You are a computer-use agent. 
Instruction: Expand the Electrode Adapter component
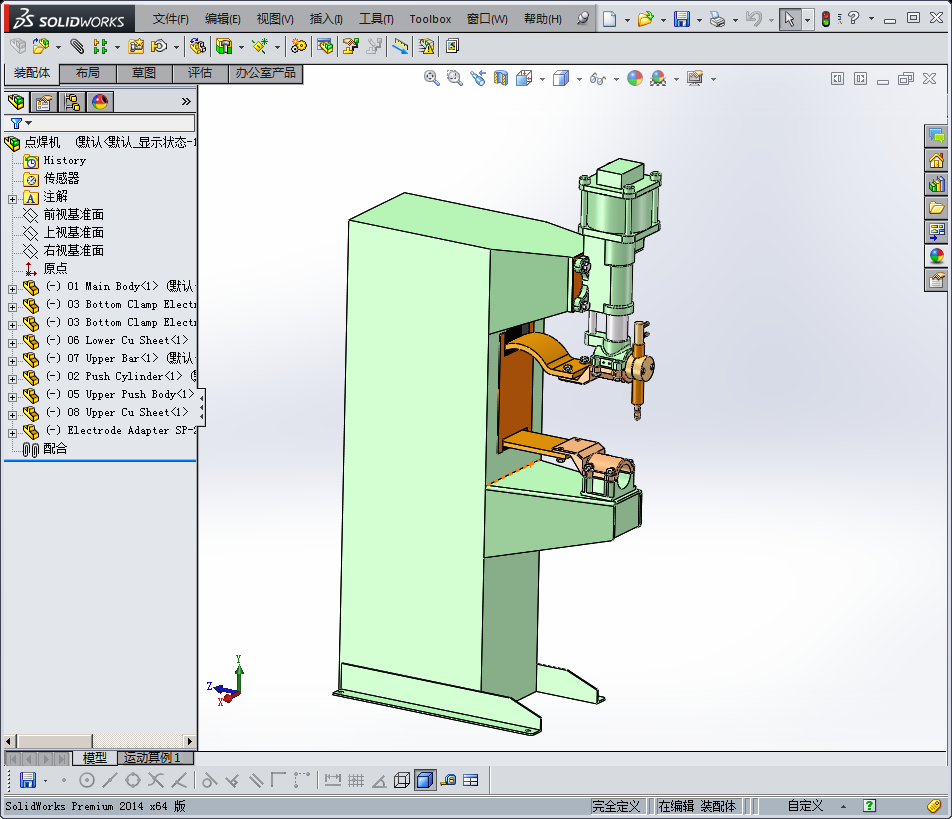(12, 433)
